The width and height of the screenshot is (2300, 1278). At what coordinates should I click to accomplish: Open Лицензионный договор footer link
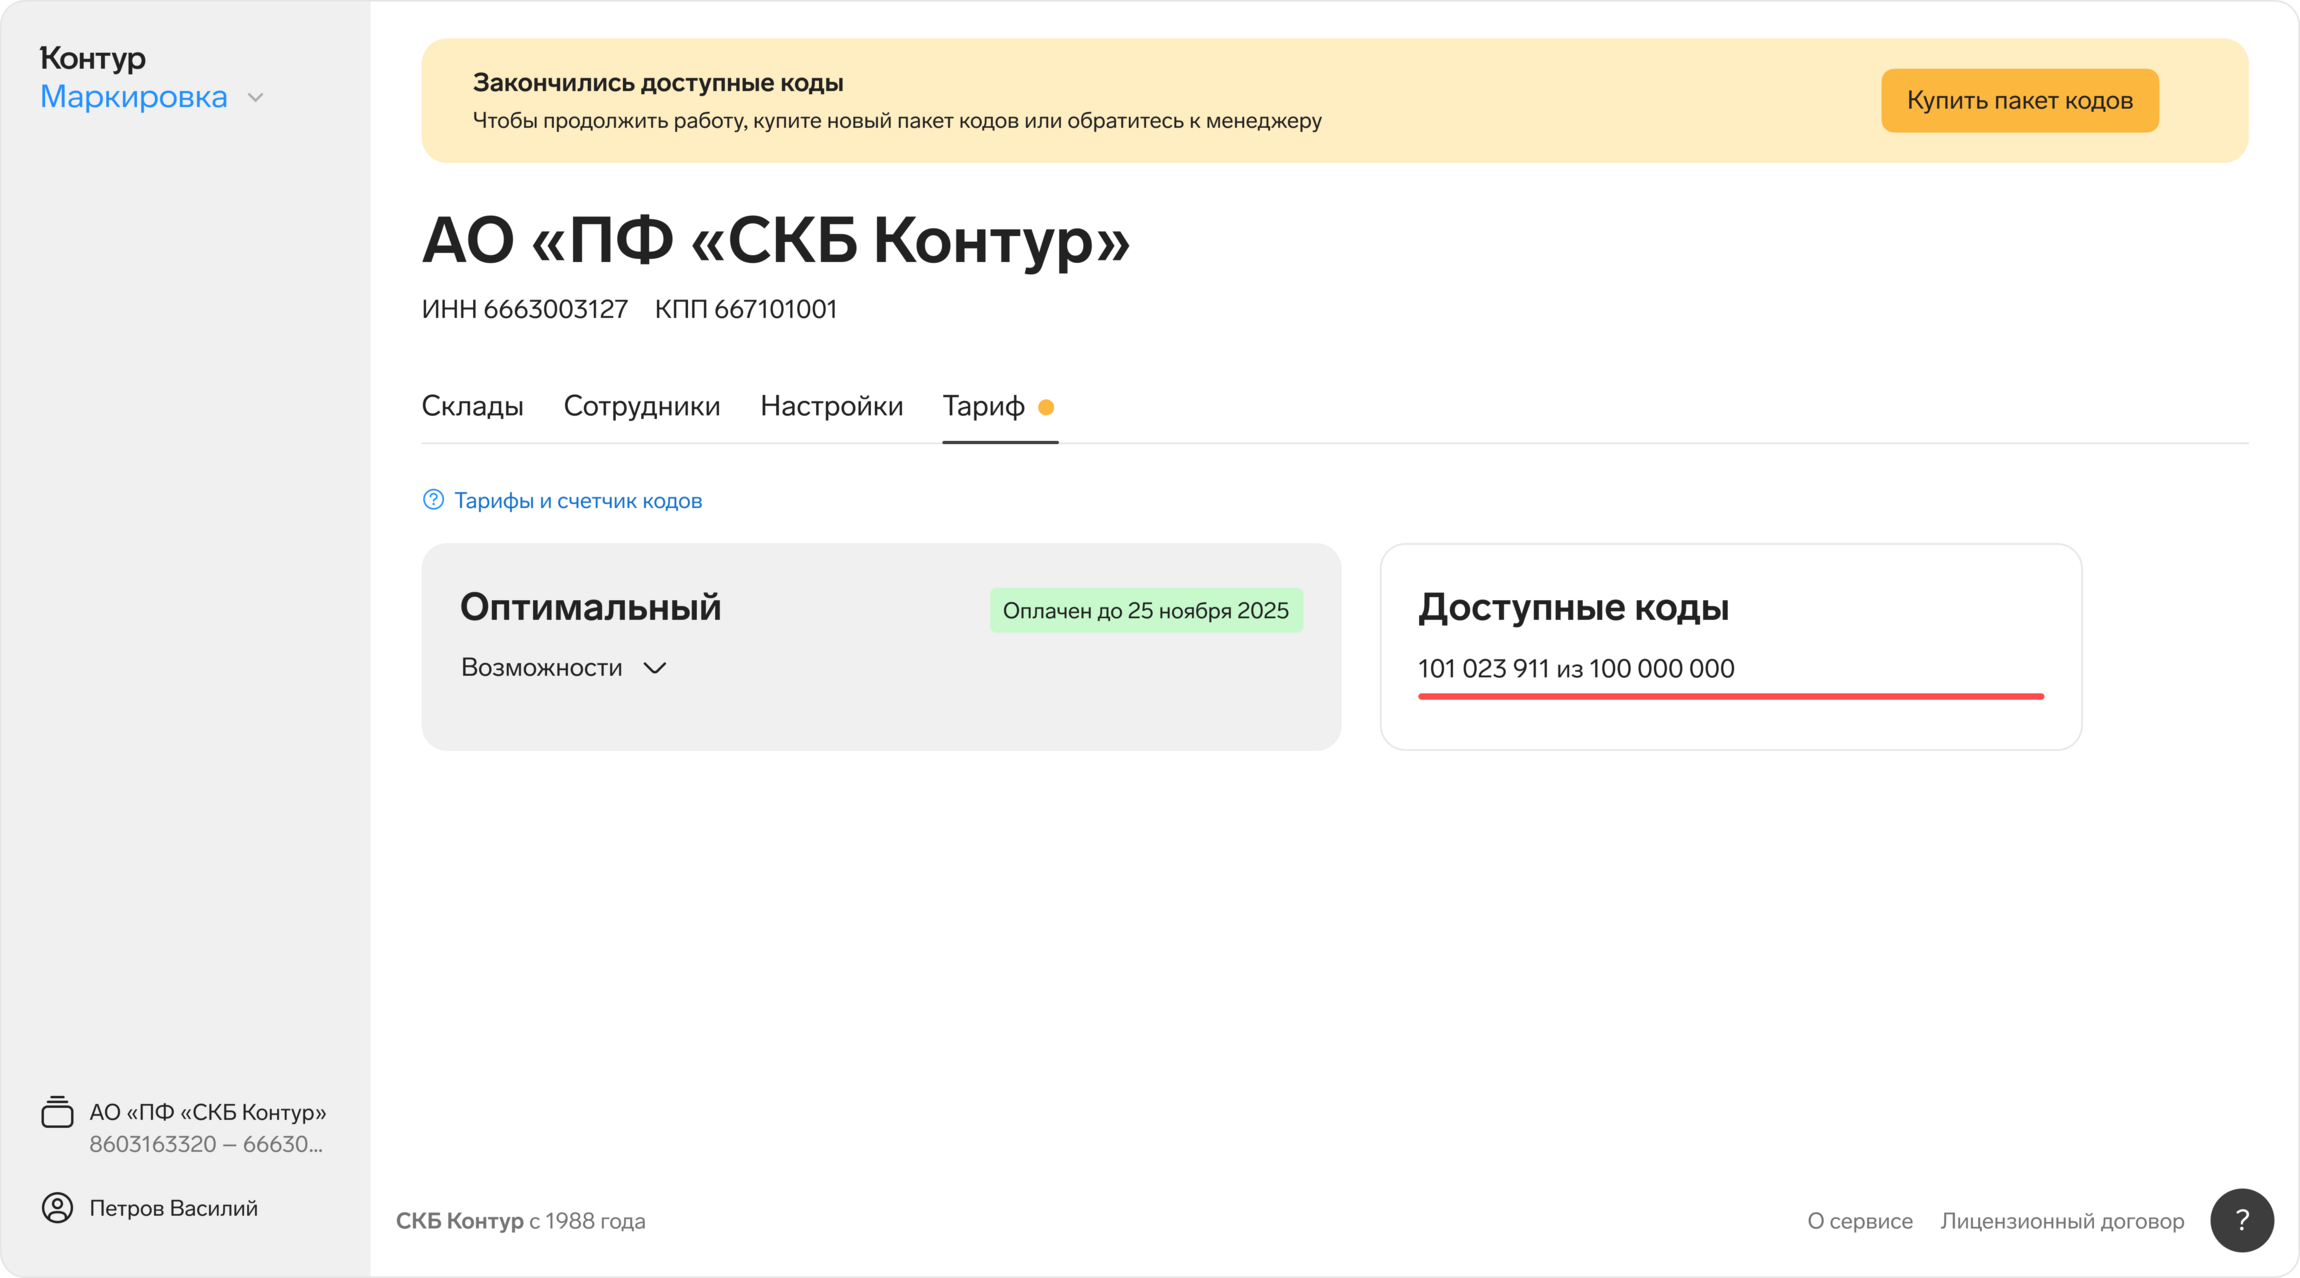pos(2061,1221)
